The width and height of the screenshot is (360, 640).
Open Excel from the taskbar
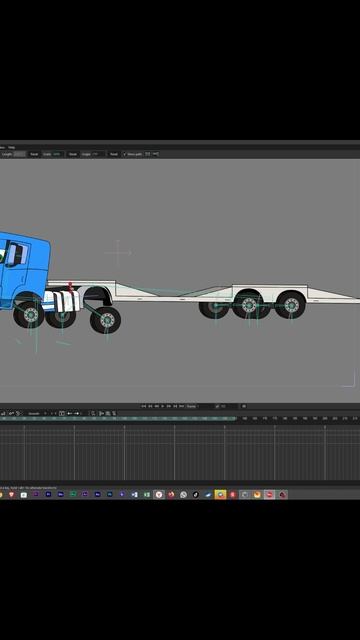[x=147, y=494]
